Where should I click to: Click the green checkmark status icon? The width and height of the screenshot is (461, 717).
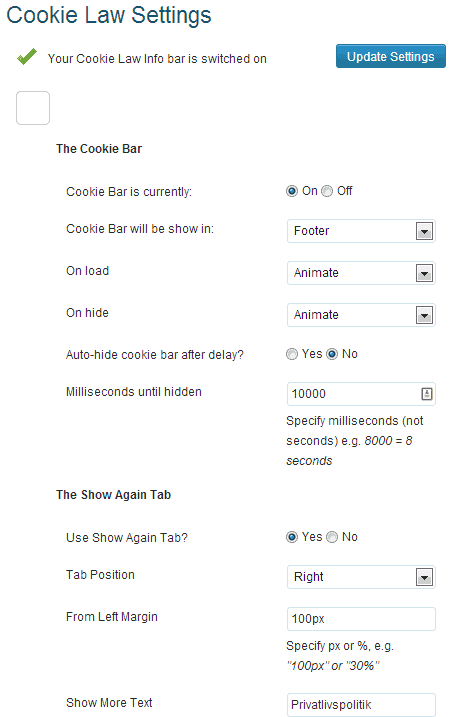point(27,57)
